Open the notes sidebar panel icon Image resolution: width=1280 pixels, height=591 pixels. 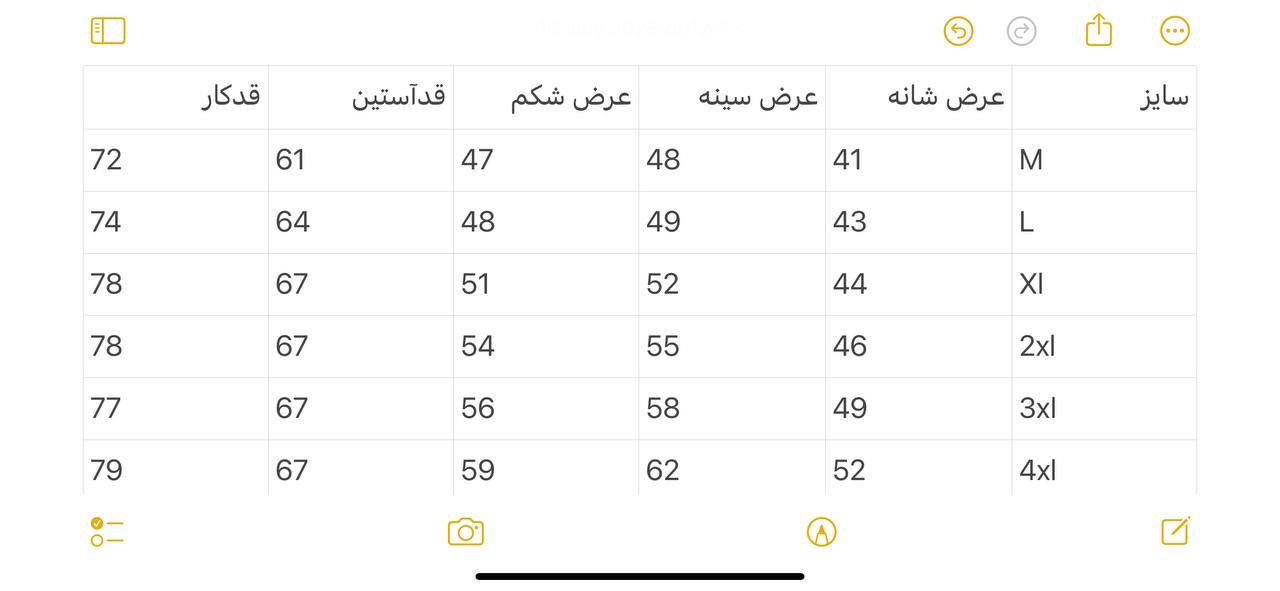(108, 31)
